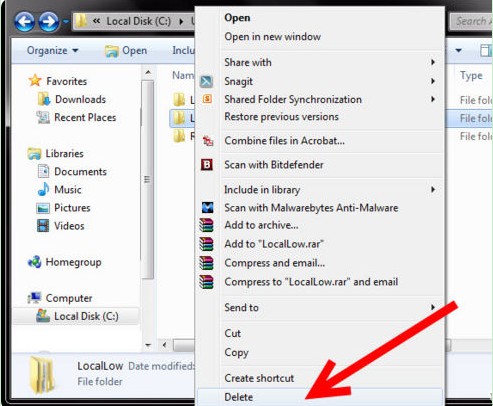Click the Forward navigation arrow
Image resolution: width=493 pixels, height=406 pixels.
49,22
